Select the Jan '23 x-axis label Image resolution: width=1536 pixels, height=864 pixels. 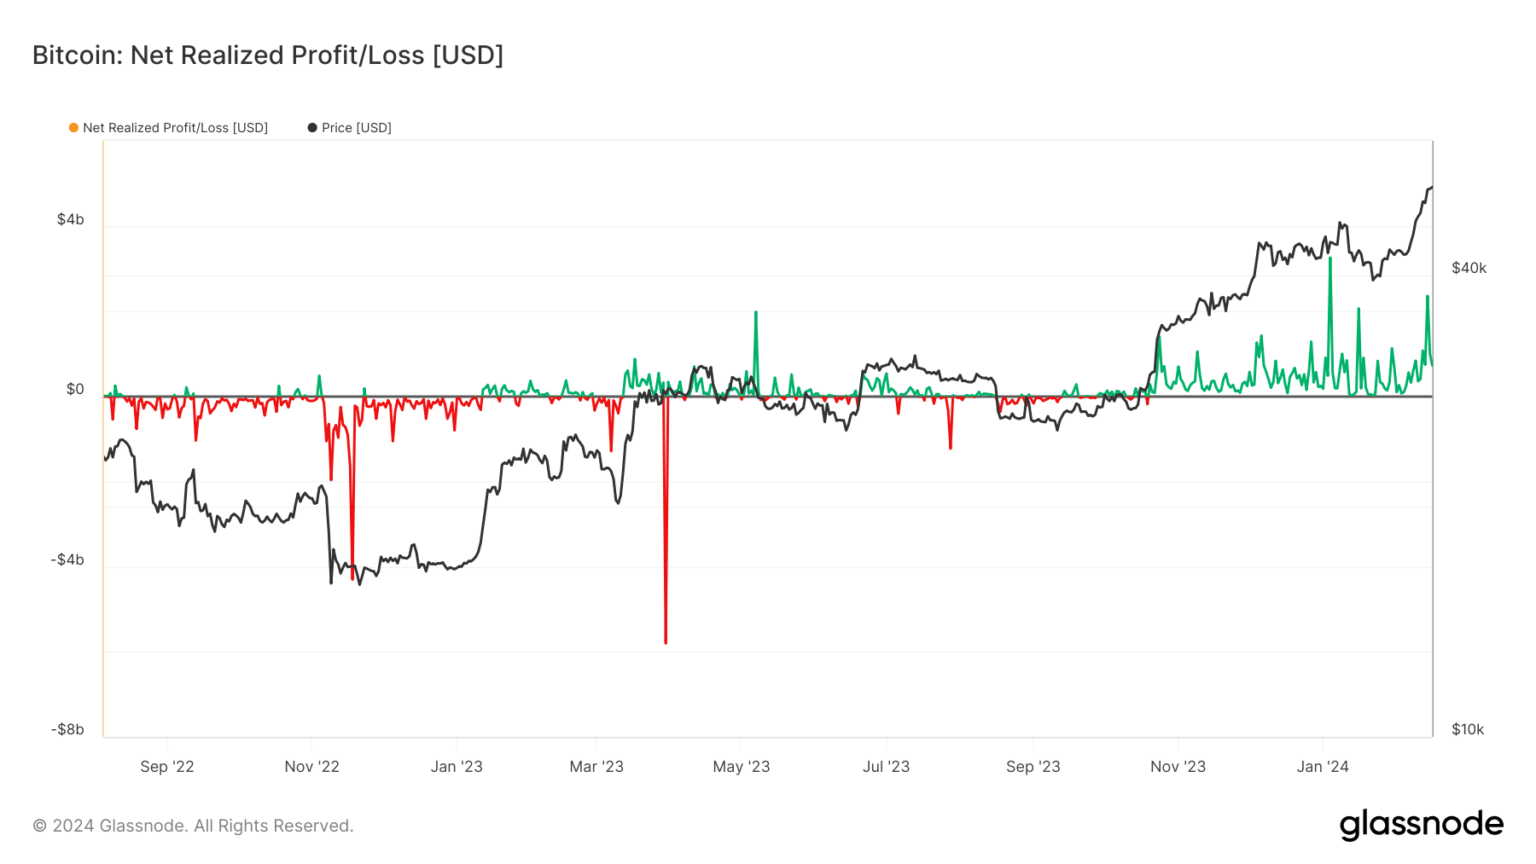point(456,767)
